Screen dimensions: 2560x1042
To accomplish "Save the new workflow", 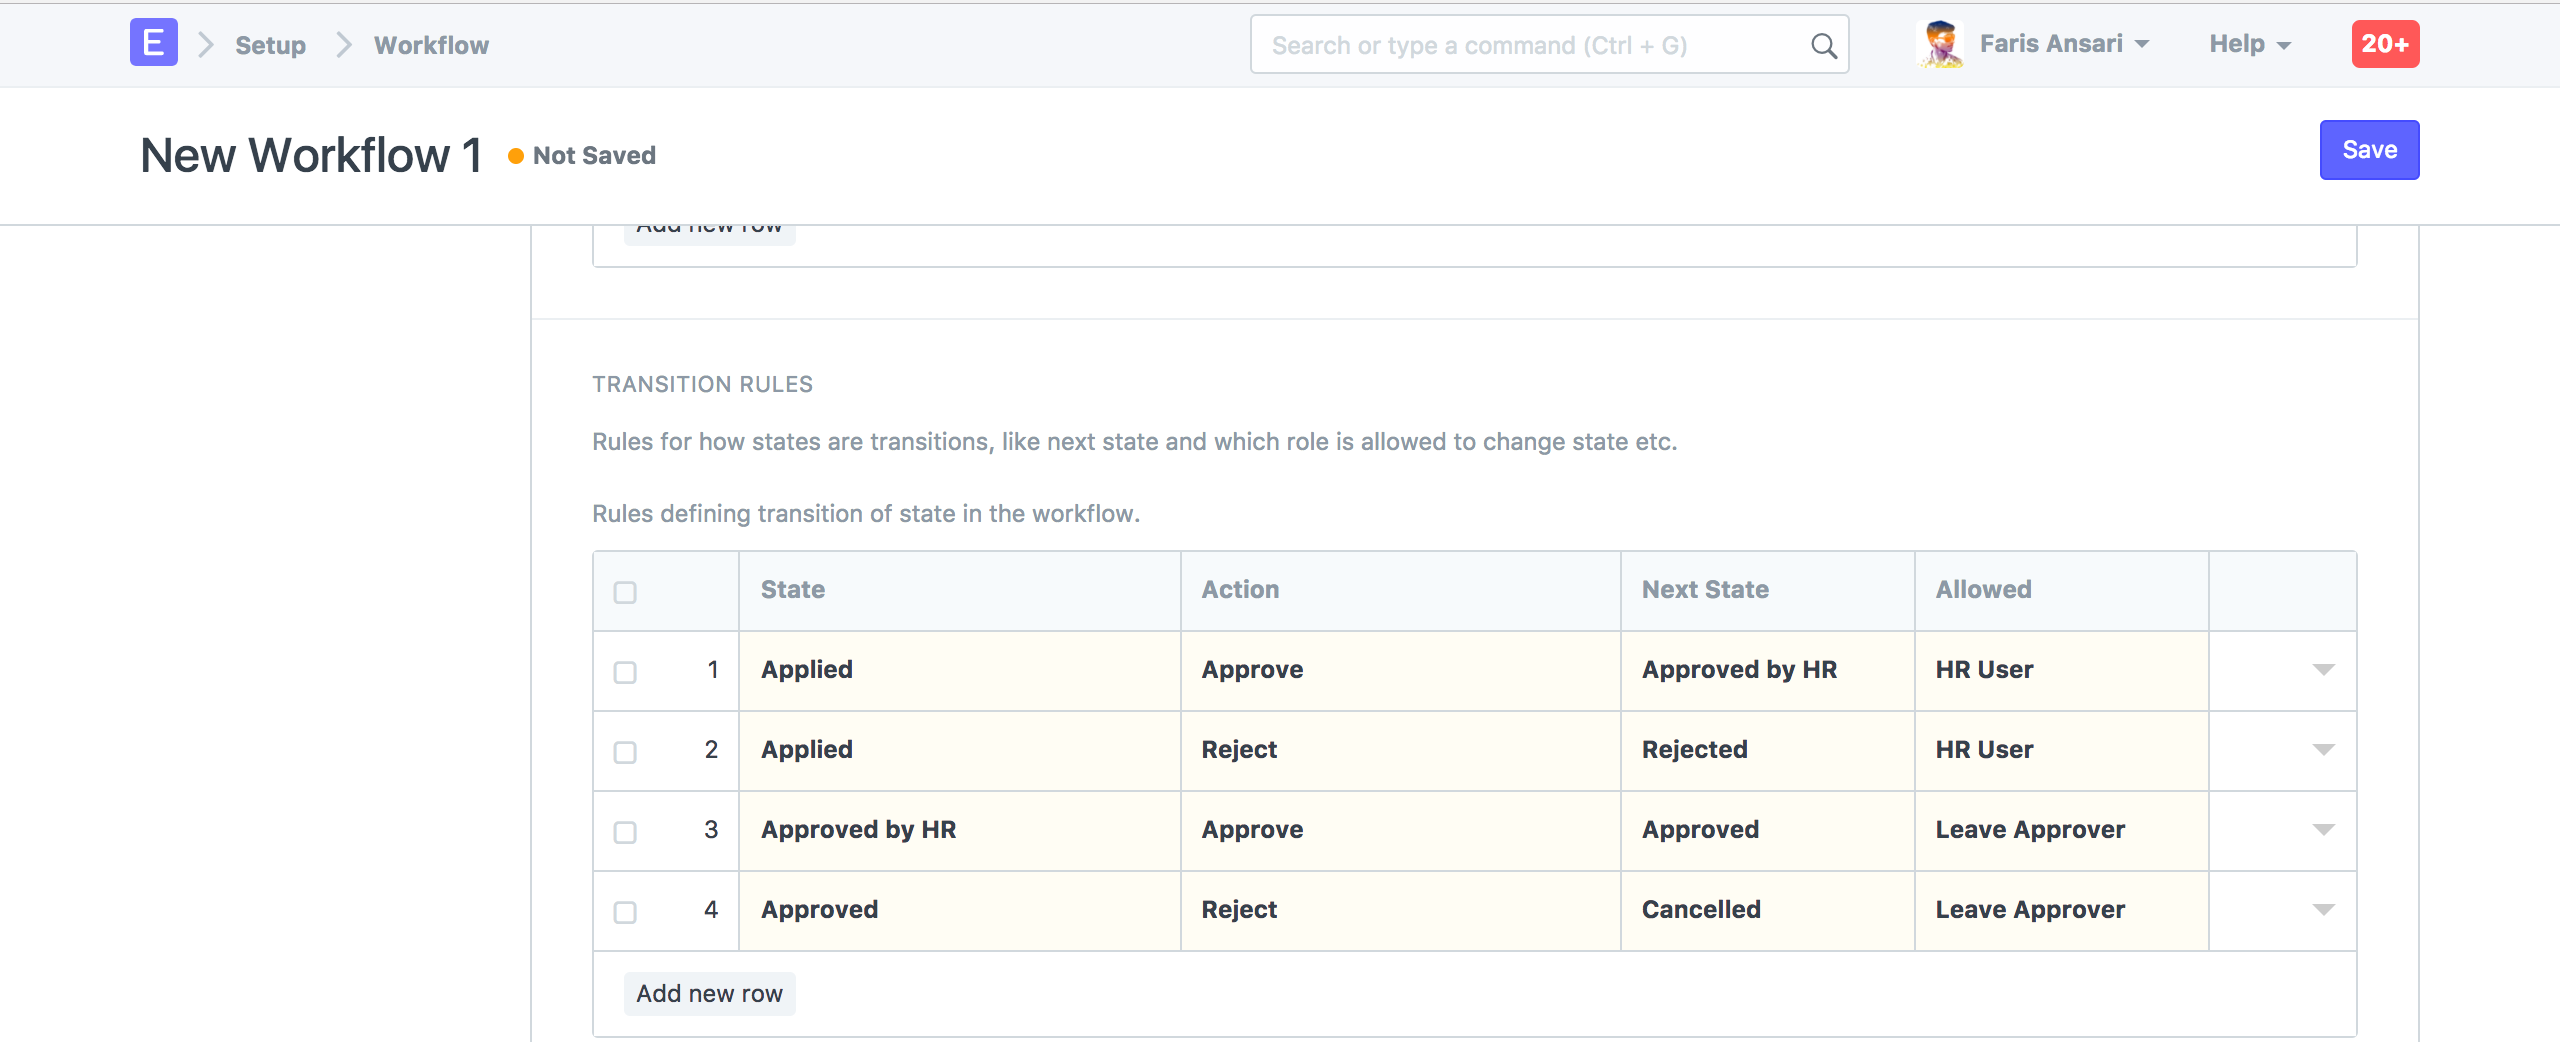I will pos(2368,150).
